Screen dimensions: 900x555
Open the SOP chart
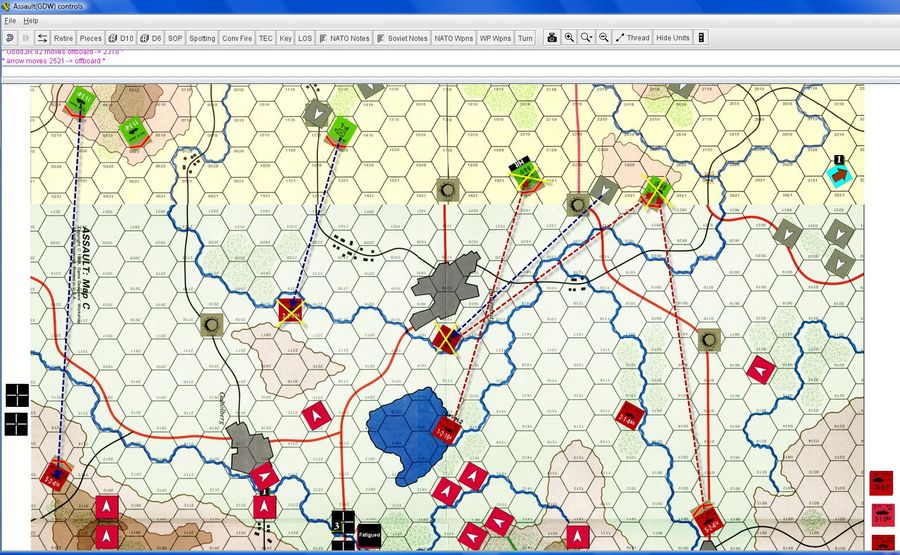coord(175,38)
